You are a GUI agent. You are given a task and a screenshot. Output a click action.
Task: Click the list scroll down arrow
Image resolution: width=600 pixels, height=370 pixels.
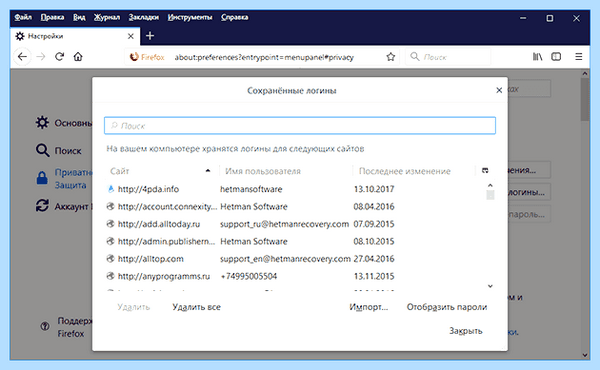(490, 286)
